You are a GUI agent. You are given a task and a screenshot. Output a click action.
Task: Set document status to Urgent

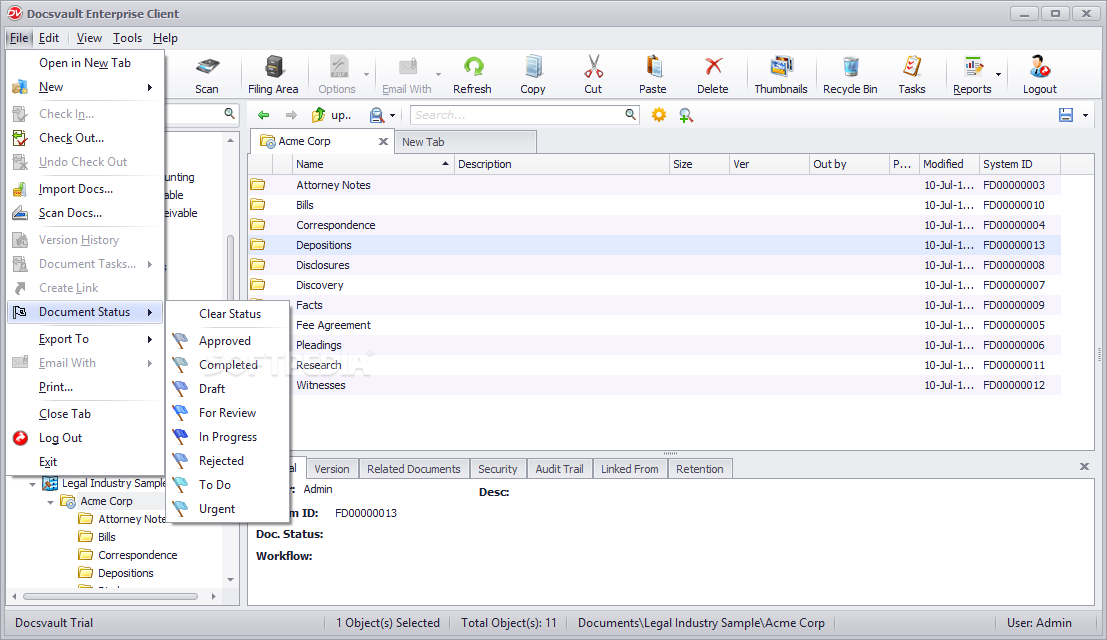[x=229, y=509]
